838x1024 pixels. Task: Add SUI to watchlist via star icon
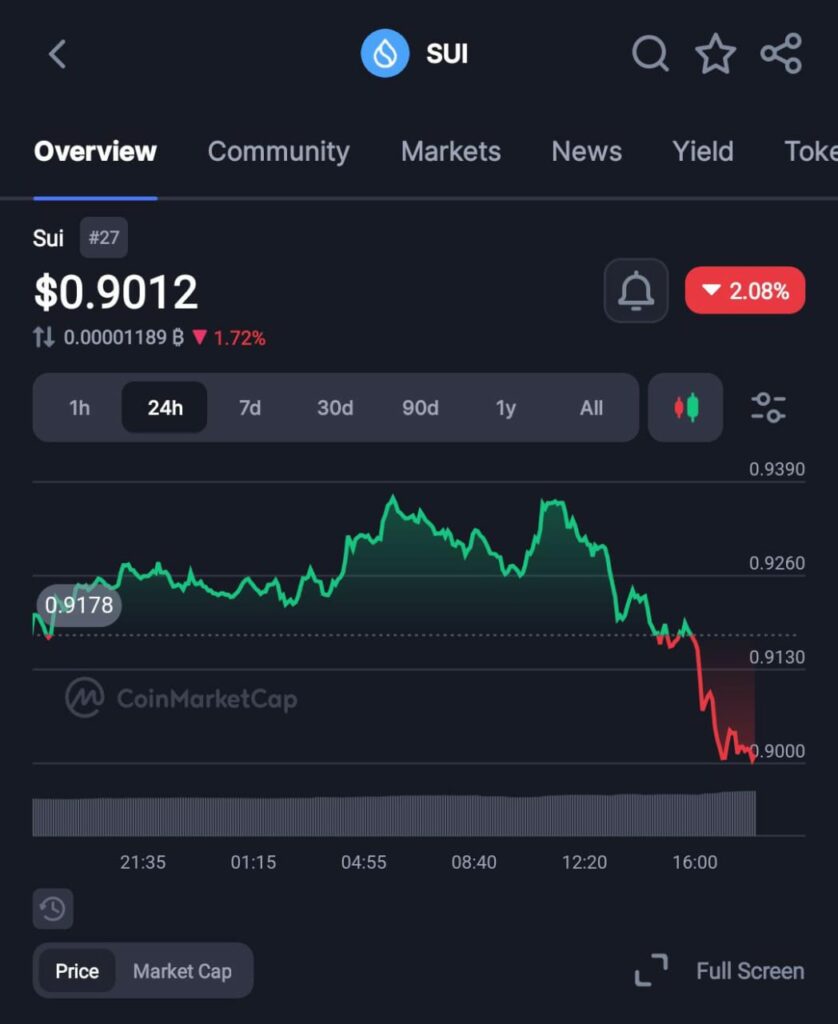pyautogui.click(x=716, y=55)
